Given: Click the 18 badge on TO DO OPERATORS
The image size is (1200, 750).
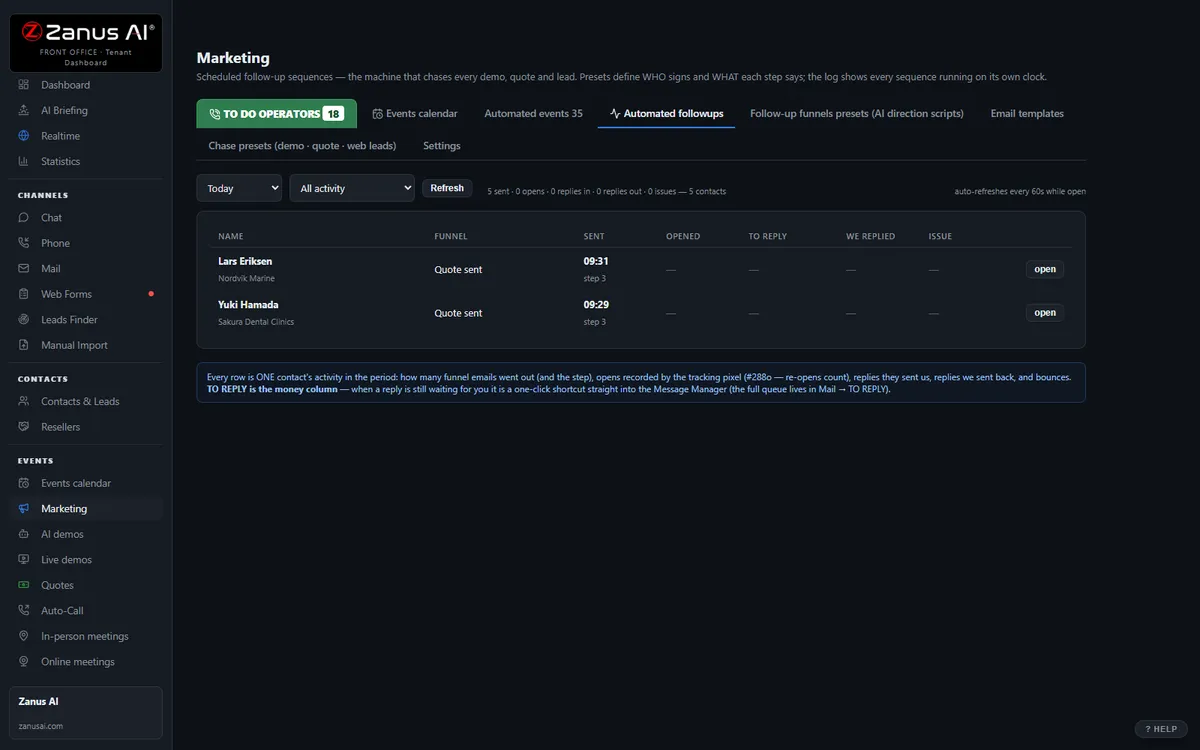Looking at the screenshot, I should [x=333, y=114].
